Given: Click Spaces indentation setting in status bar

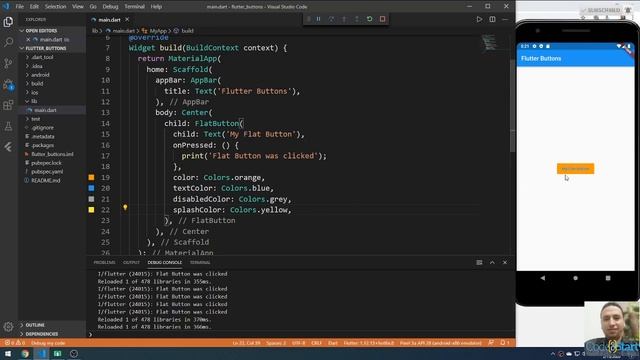Looking at the screenshot, I should (x=276, y=343).
